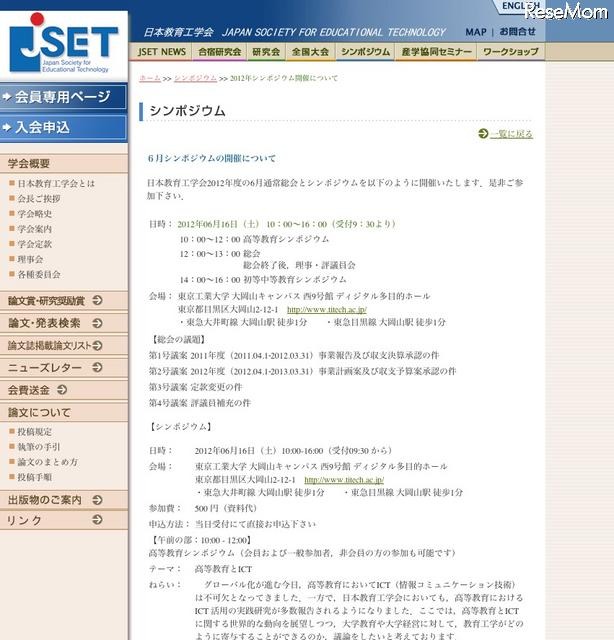614x640 pixels.
Task: Open the 研究会 tab
Action: coord(266,52)
